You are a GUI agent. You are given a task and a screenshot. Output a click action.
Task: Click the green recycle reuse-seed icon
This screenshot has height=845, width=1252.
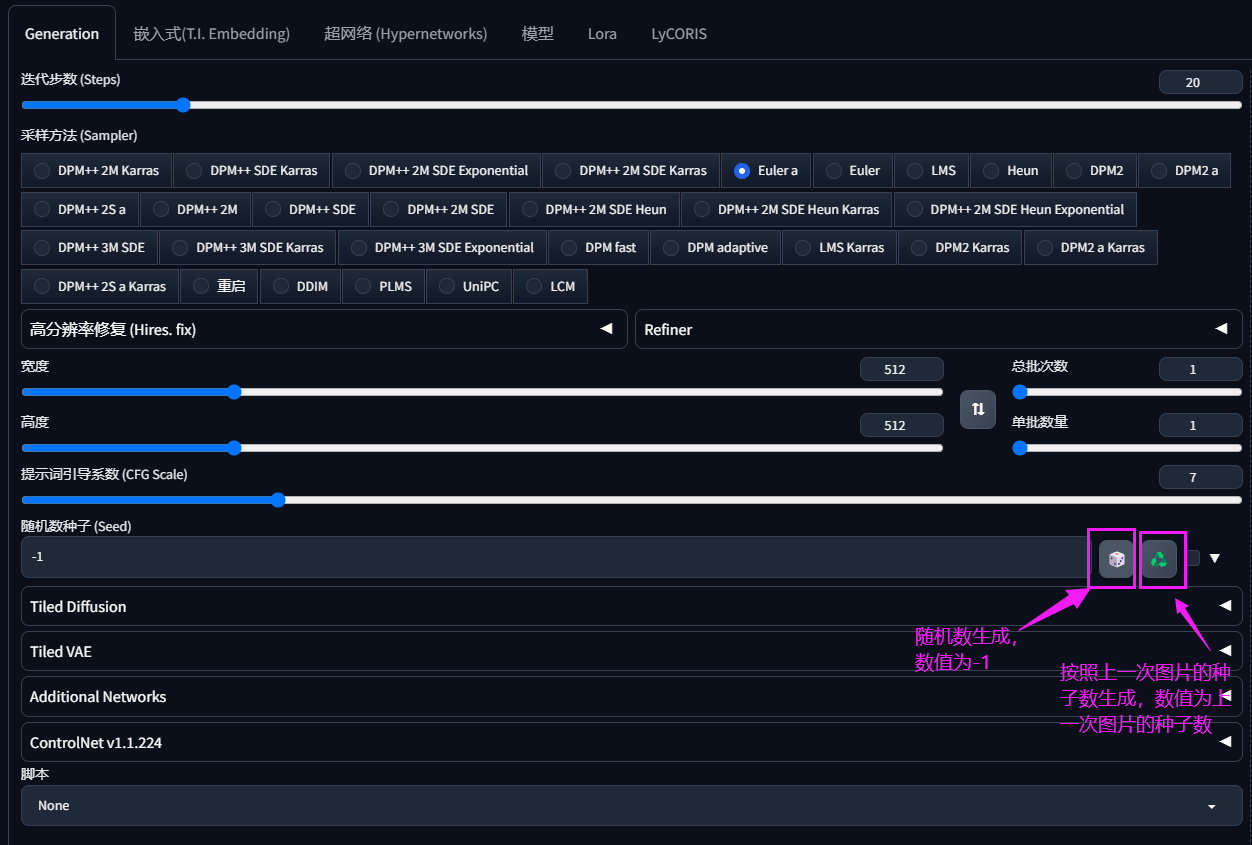(1159, 559)
